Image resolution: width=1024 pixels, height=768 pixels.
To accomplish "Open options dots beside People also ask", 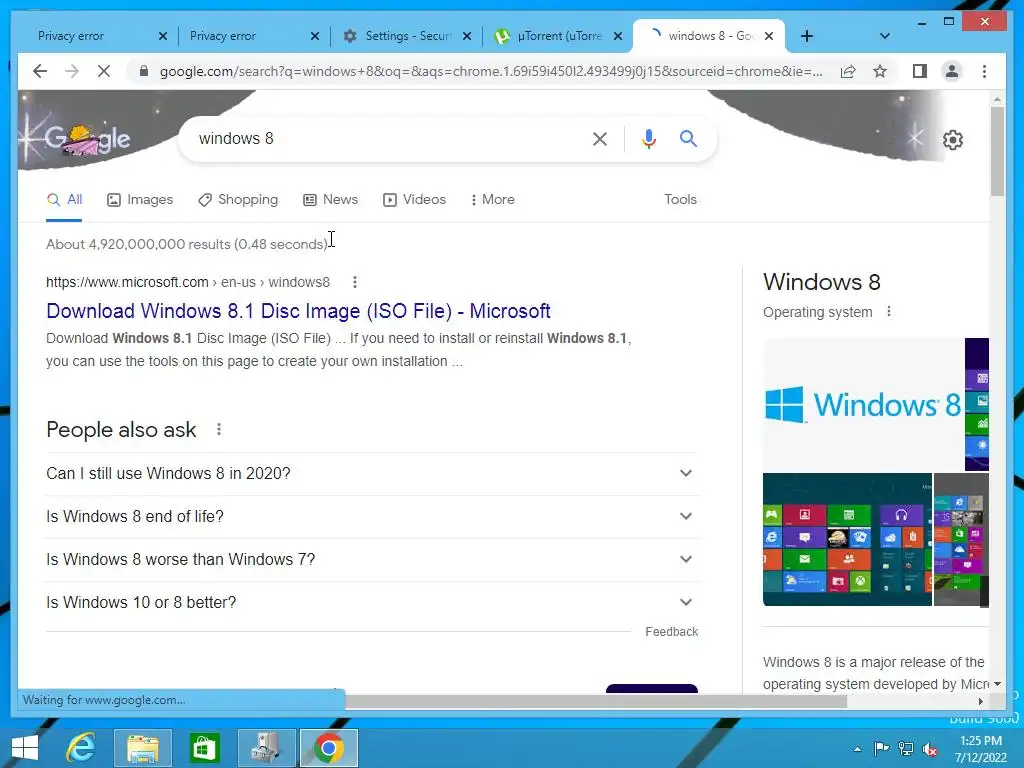I will pos(219,429).
